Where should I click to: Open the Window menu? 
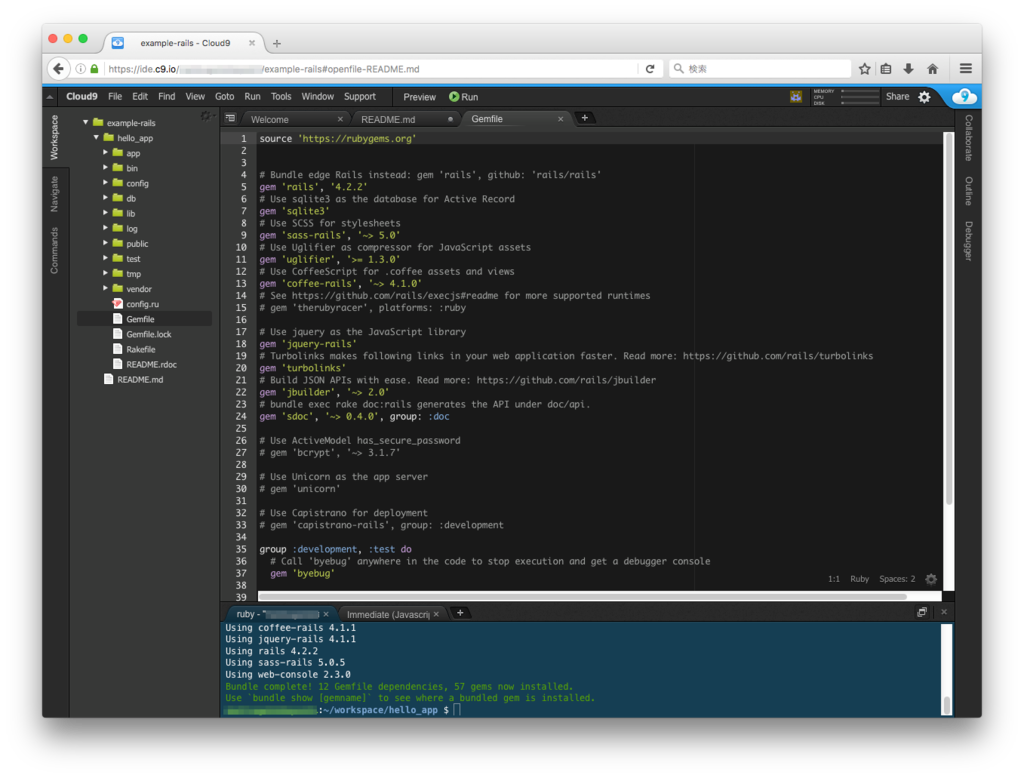pyautogui.click(x=317, y=97)
